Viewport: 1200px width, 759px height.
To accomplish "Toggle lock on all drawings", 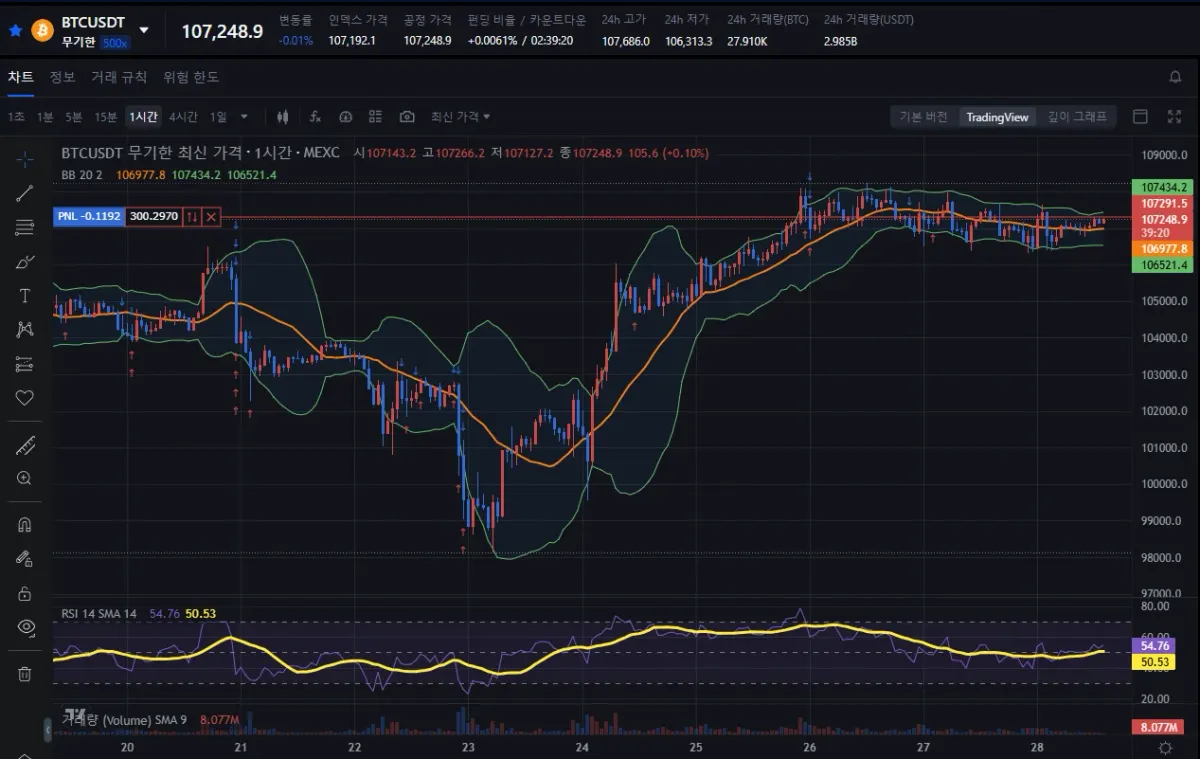I will pos(25,593).
